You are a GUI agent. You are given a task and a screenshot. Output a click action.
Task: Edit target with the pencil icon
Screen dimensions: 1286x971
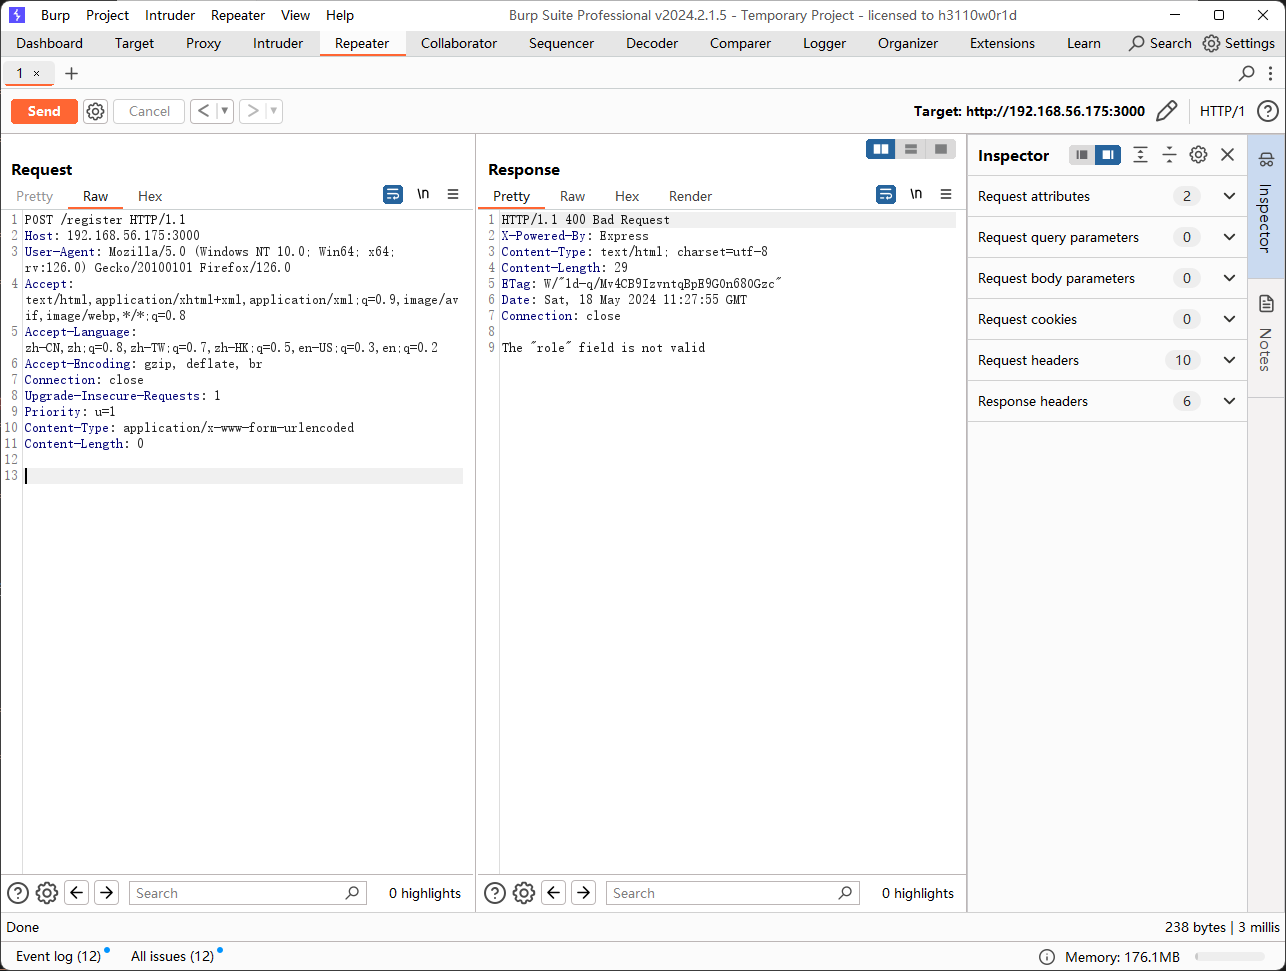coord(1166,111)
